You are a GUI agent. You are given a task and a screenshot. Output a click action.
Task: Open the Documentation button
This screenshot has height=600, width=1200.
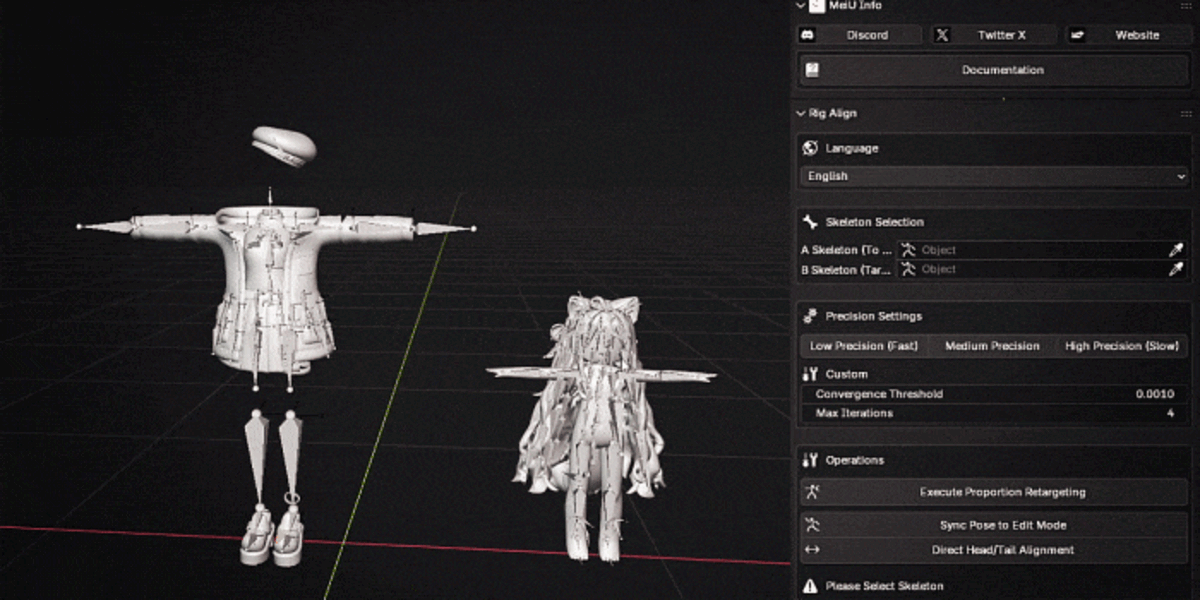(x=993, y=70)
